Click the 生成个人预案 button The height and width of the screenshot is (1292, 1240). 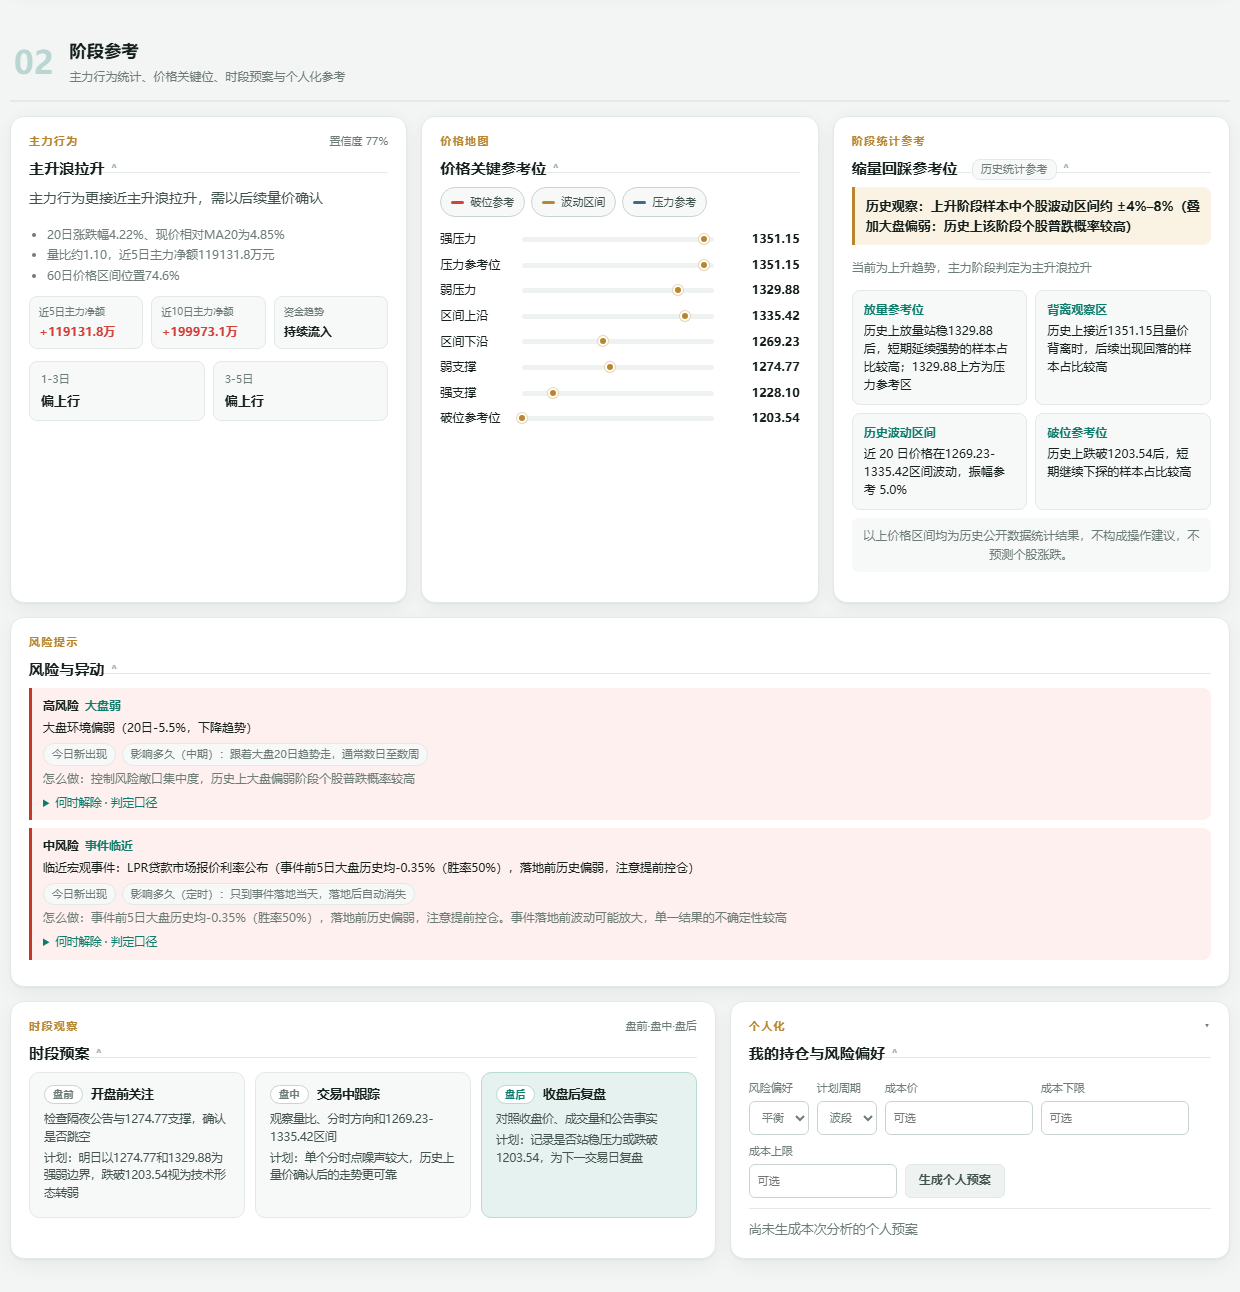click(955, 1181)
